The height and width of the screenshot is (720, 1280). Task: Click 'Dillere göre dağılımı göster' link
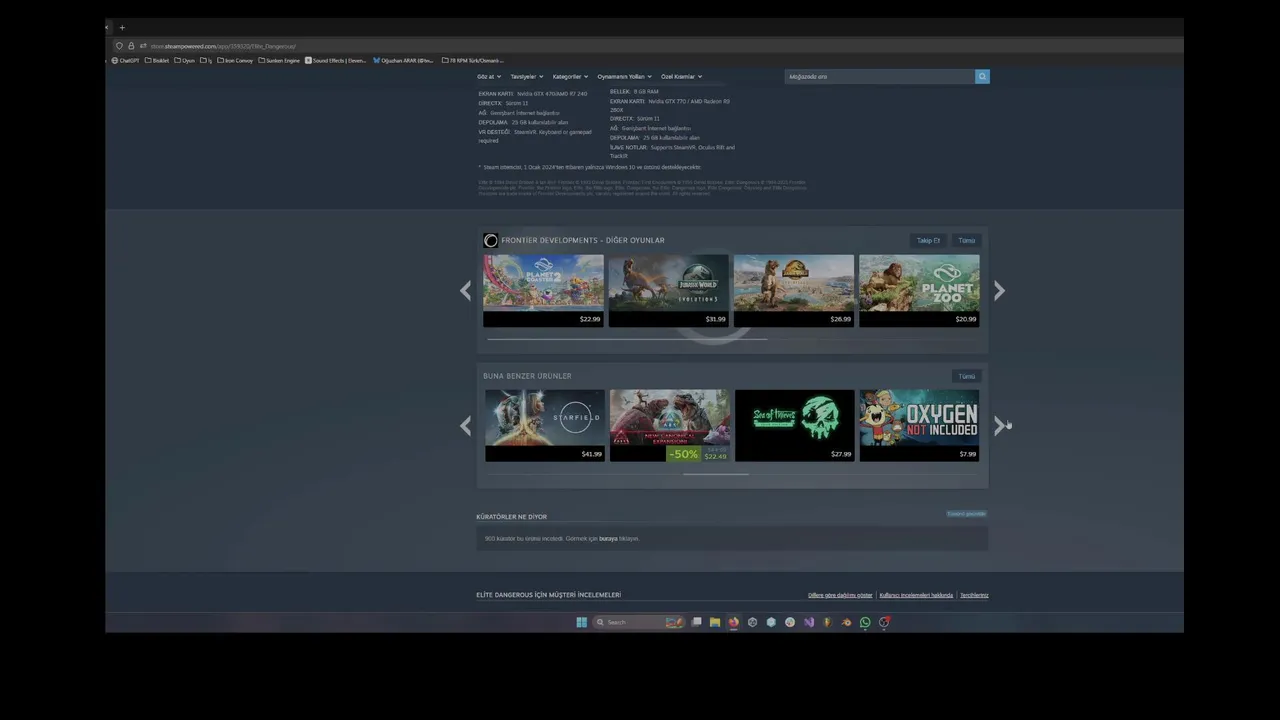840,595
